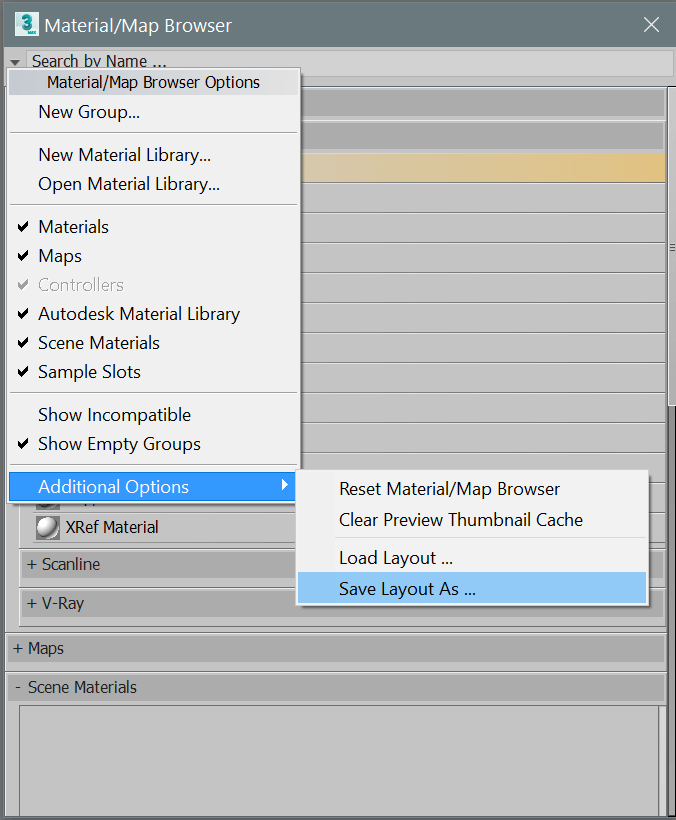Close the Material/Map Browser window
Image resolution: width=676 pixels, height=820 pixels.
click(x=651, y=25)
